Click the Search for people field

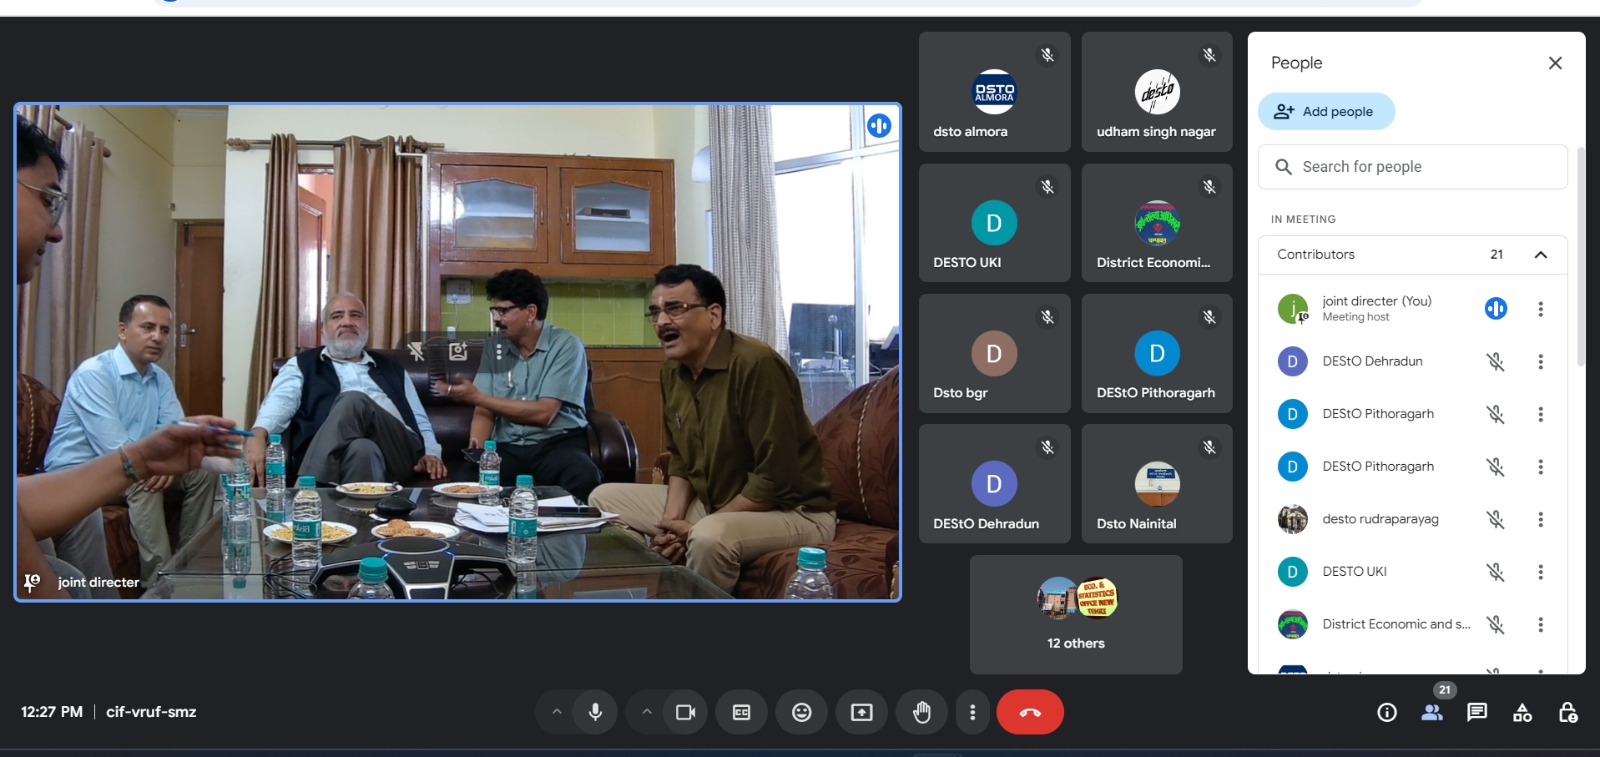1412,167
